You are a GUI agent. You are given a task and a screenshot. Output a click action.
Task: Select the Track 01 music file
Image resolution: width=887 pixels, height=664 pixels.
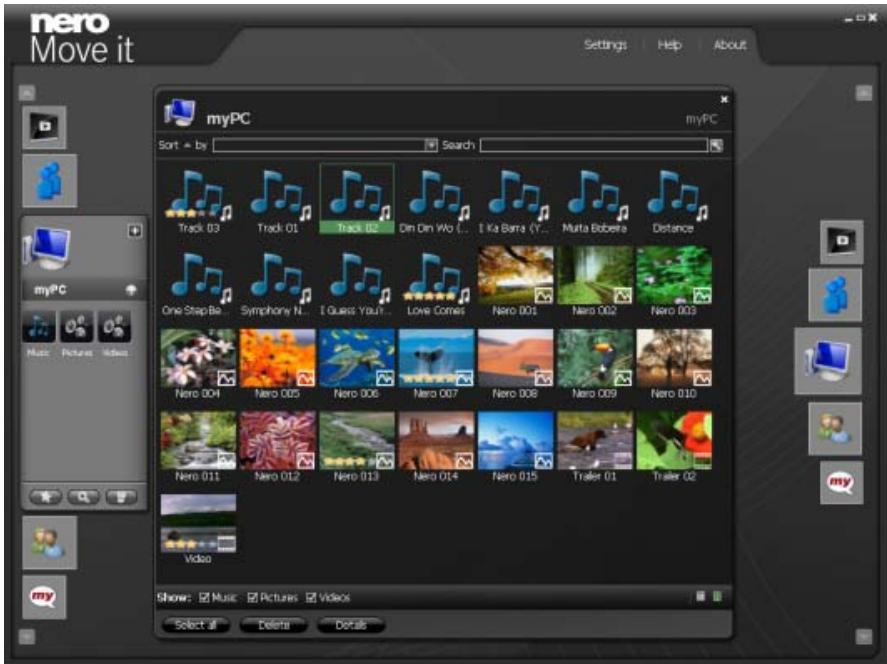pyautogui.click(x=278, y=200)
